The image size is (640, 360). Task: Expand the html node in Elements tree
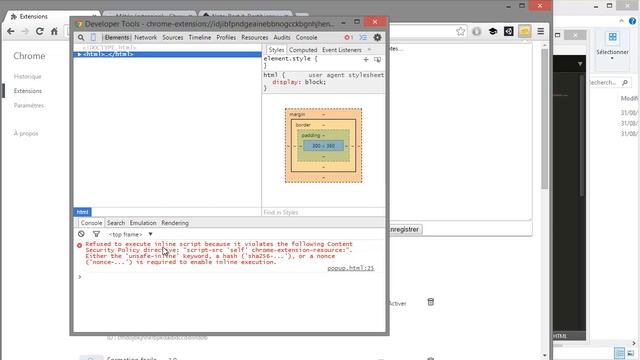point(79,54)
